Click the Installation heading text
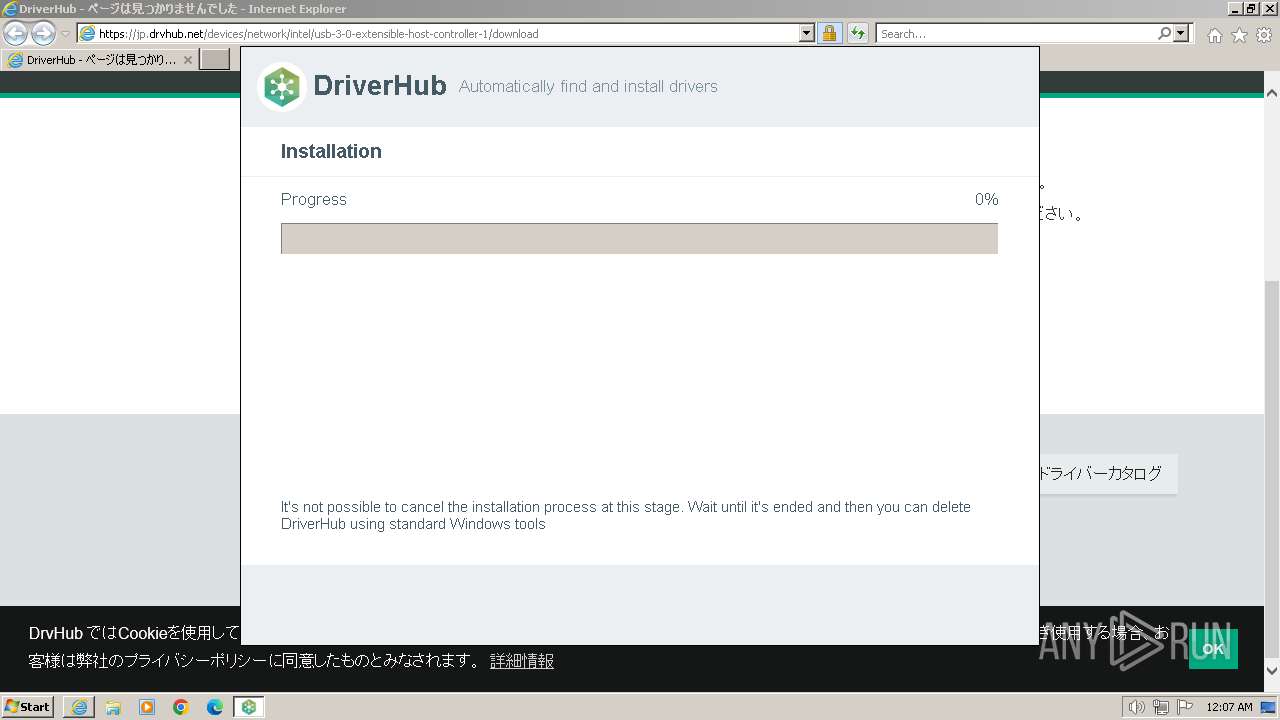 pos(331,152)
